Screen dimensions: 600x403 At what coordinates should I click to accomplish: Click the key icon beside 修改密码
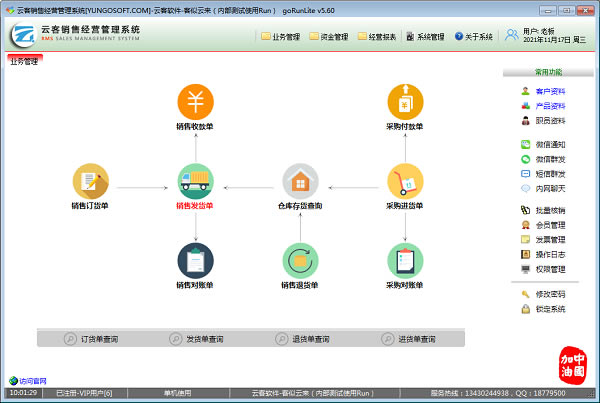coord(526,294)
